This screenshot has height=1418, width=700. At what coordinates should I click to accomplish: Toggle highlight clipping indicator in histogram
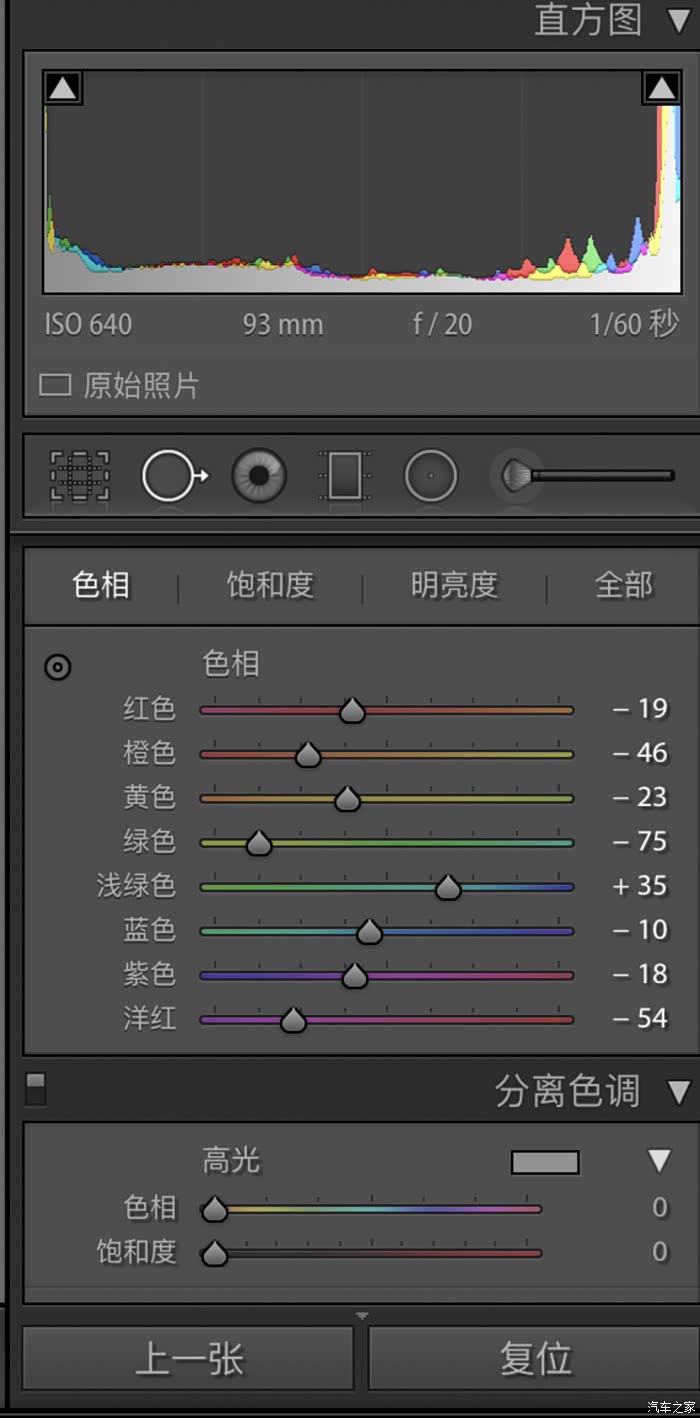661,88
